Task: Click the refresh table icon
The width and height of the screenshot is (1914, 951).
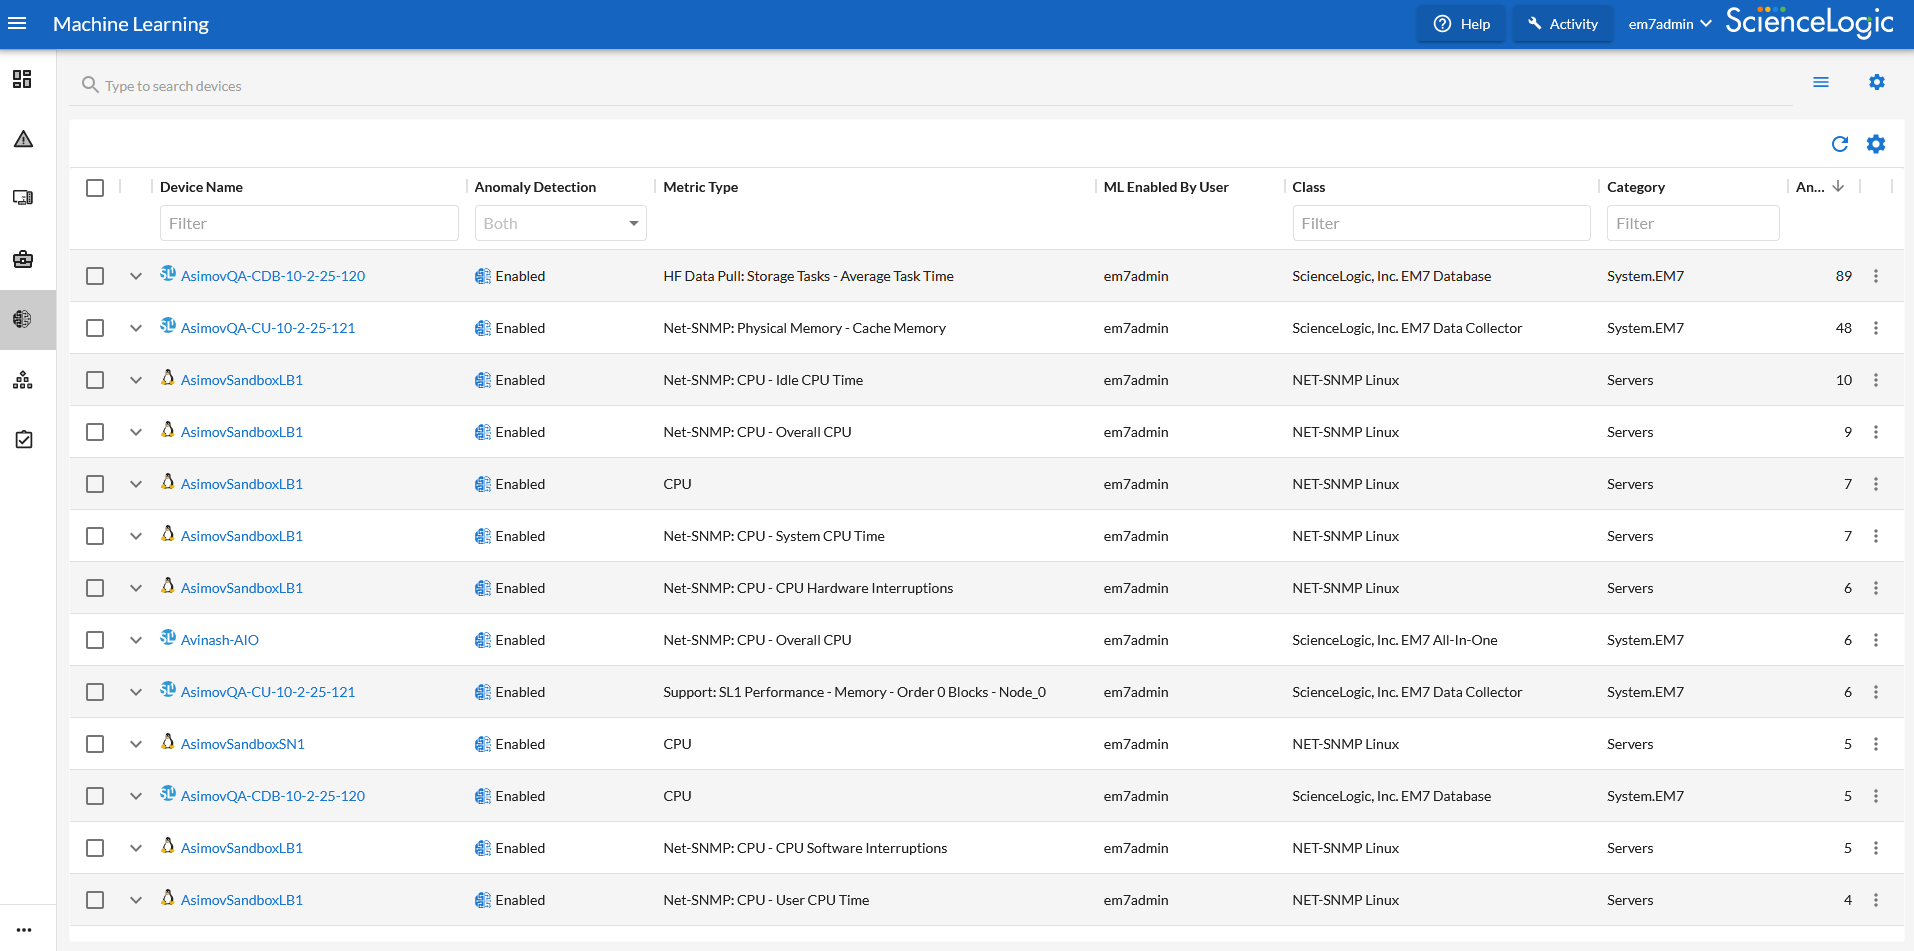Action: coord(1839,144)
